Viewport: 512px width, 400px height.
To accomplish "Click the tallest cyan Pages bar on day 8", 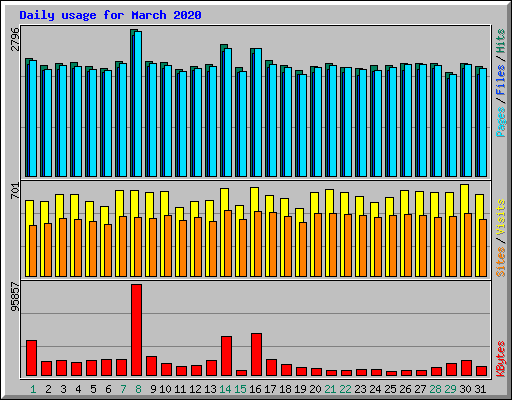I will [x=138, y=104].
